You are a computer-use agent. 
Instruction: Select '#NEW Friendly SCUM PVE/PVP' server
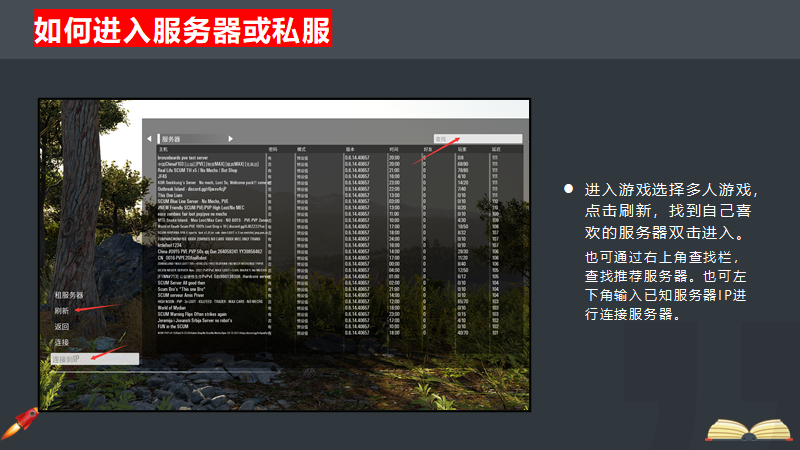click(339, 208)
